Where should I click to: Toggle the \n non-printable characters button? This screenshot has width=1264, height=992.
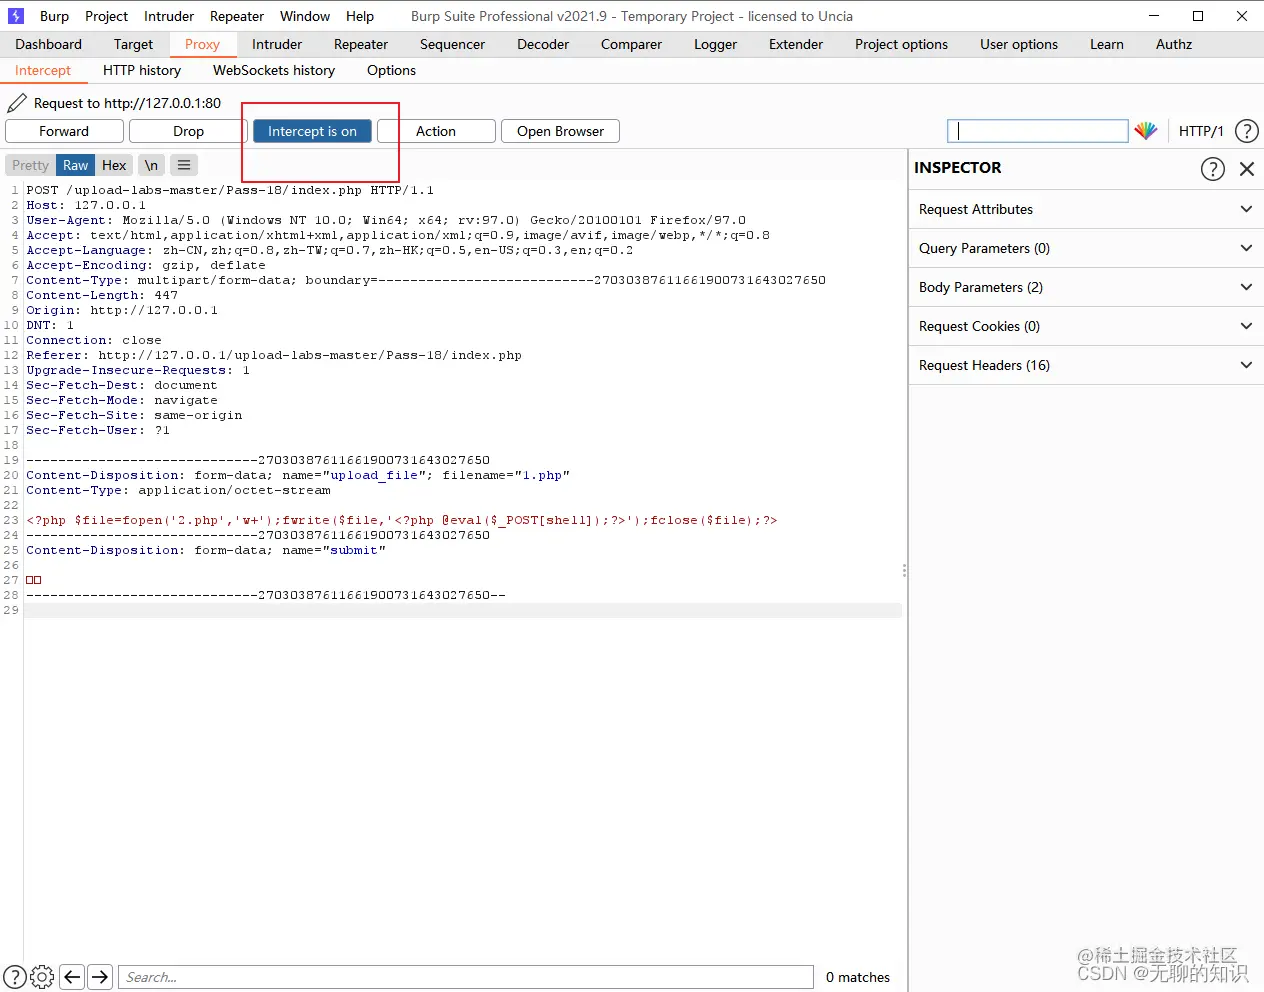tap(151, 165)
